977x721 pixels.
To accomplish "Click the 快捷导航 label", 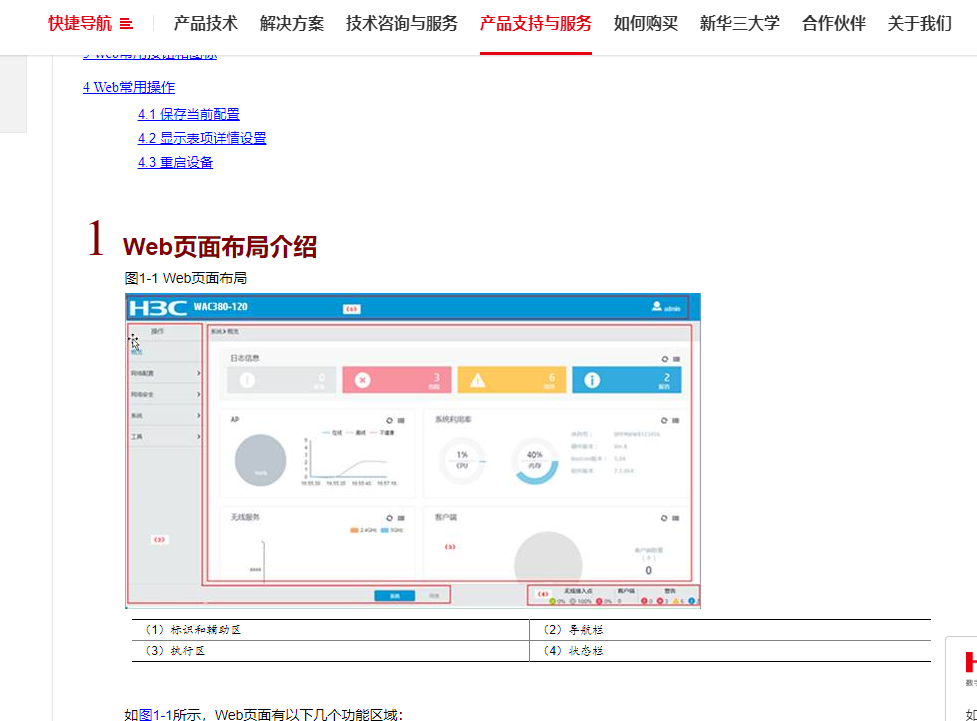I will tap(80, 24).
